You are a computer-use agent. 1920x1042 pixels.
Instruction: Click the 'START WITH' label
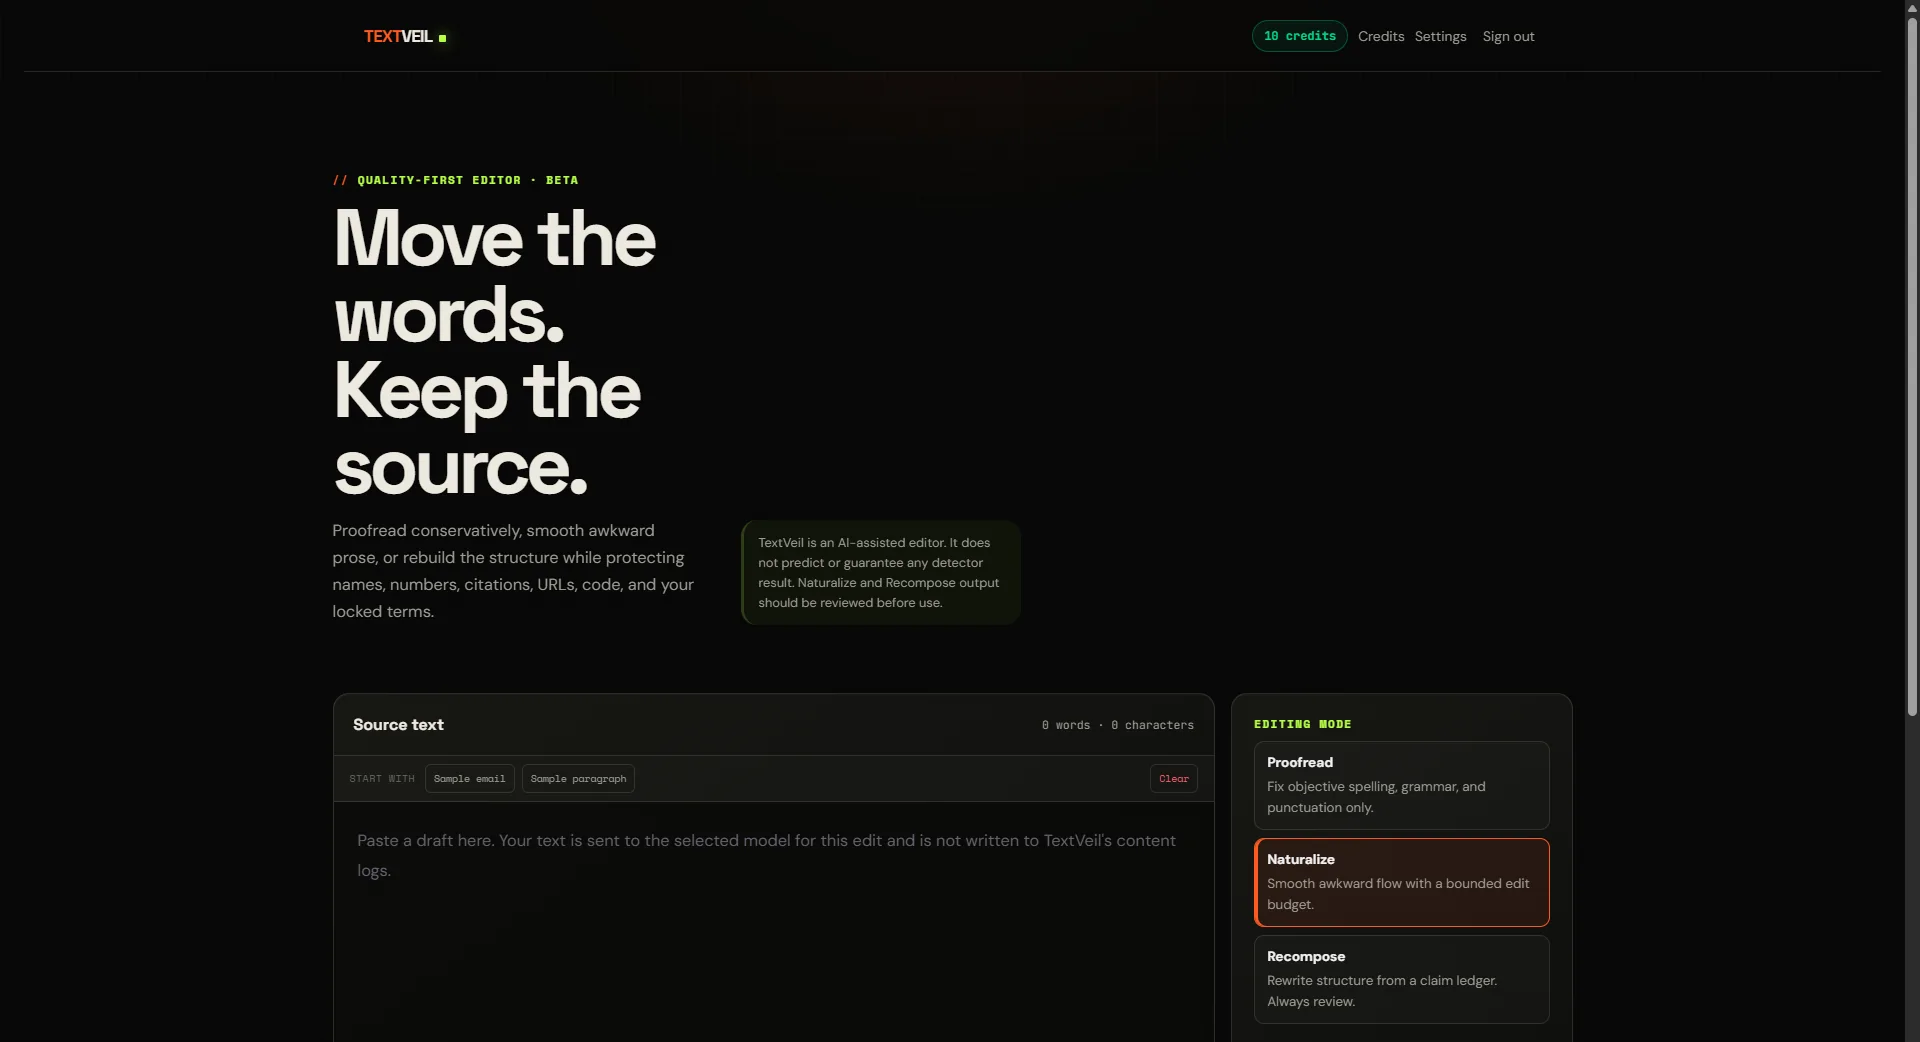381,778
